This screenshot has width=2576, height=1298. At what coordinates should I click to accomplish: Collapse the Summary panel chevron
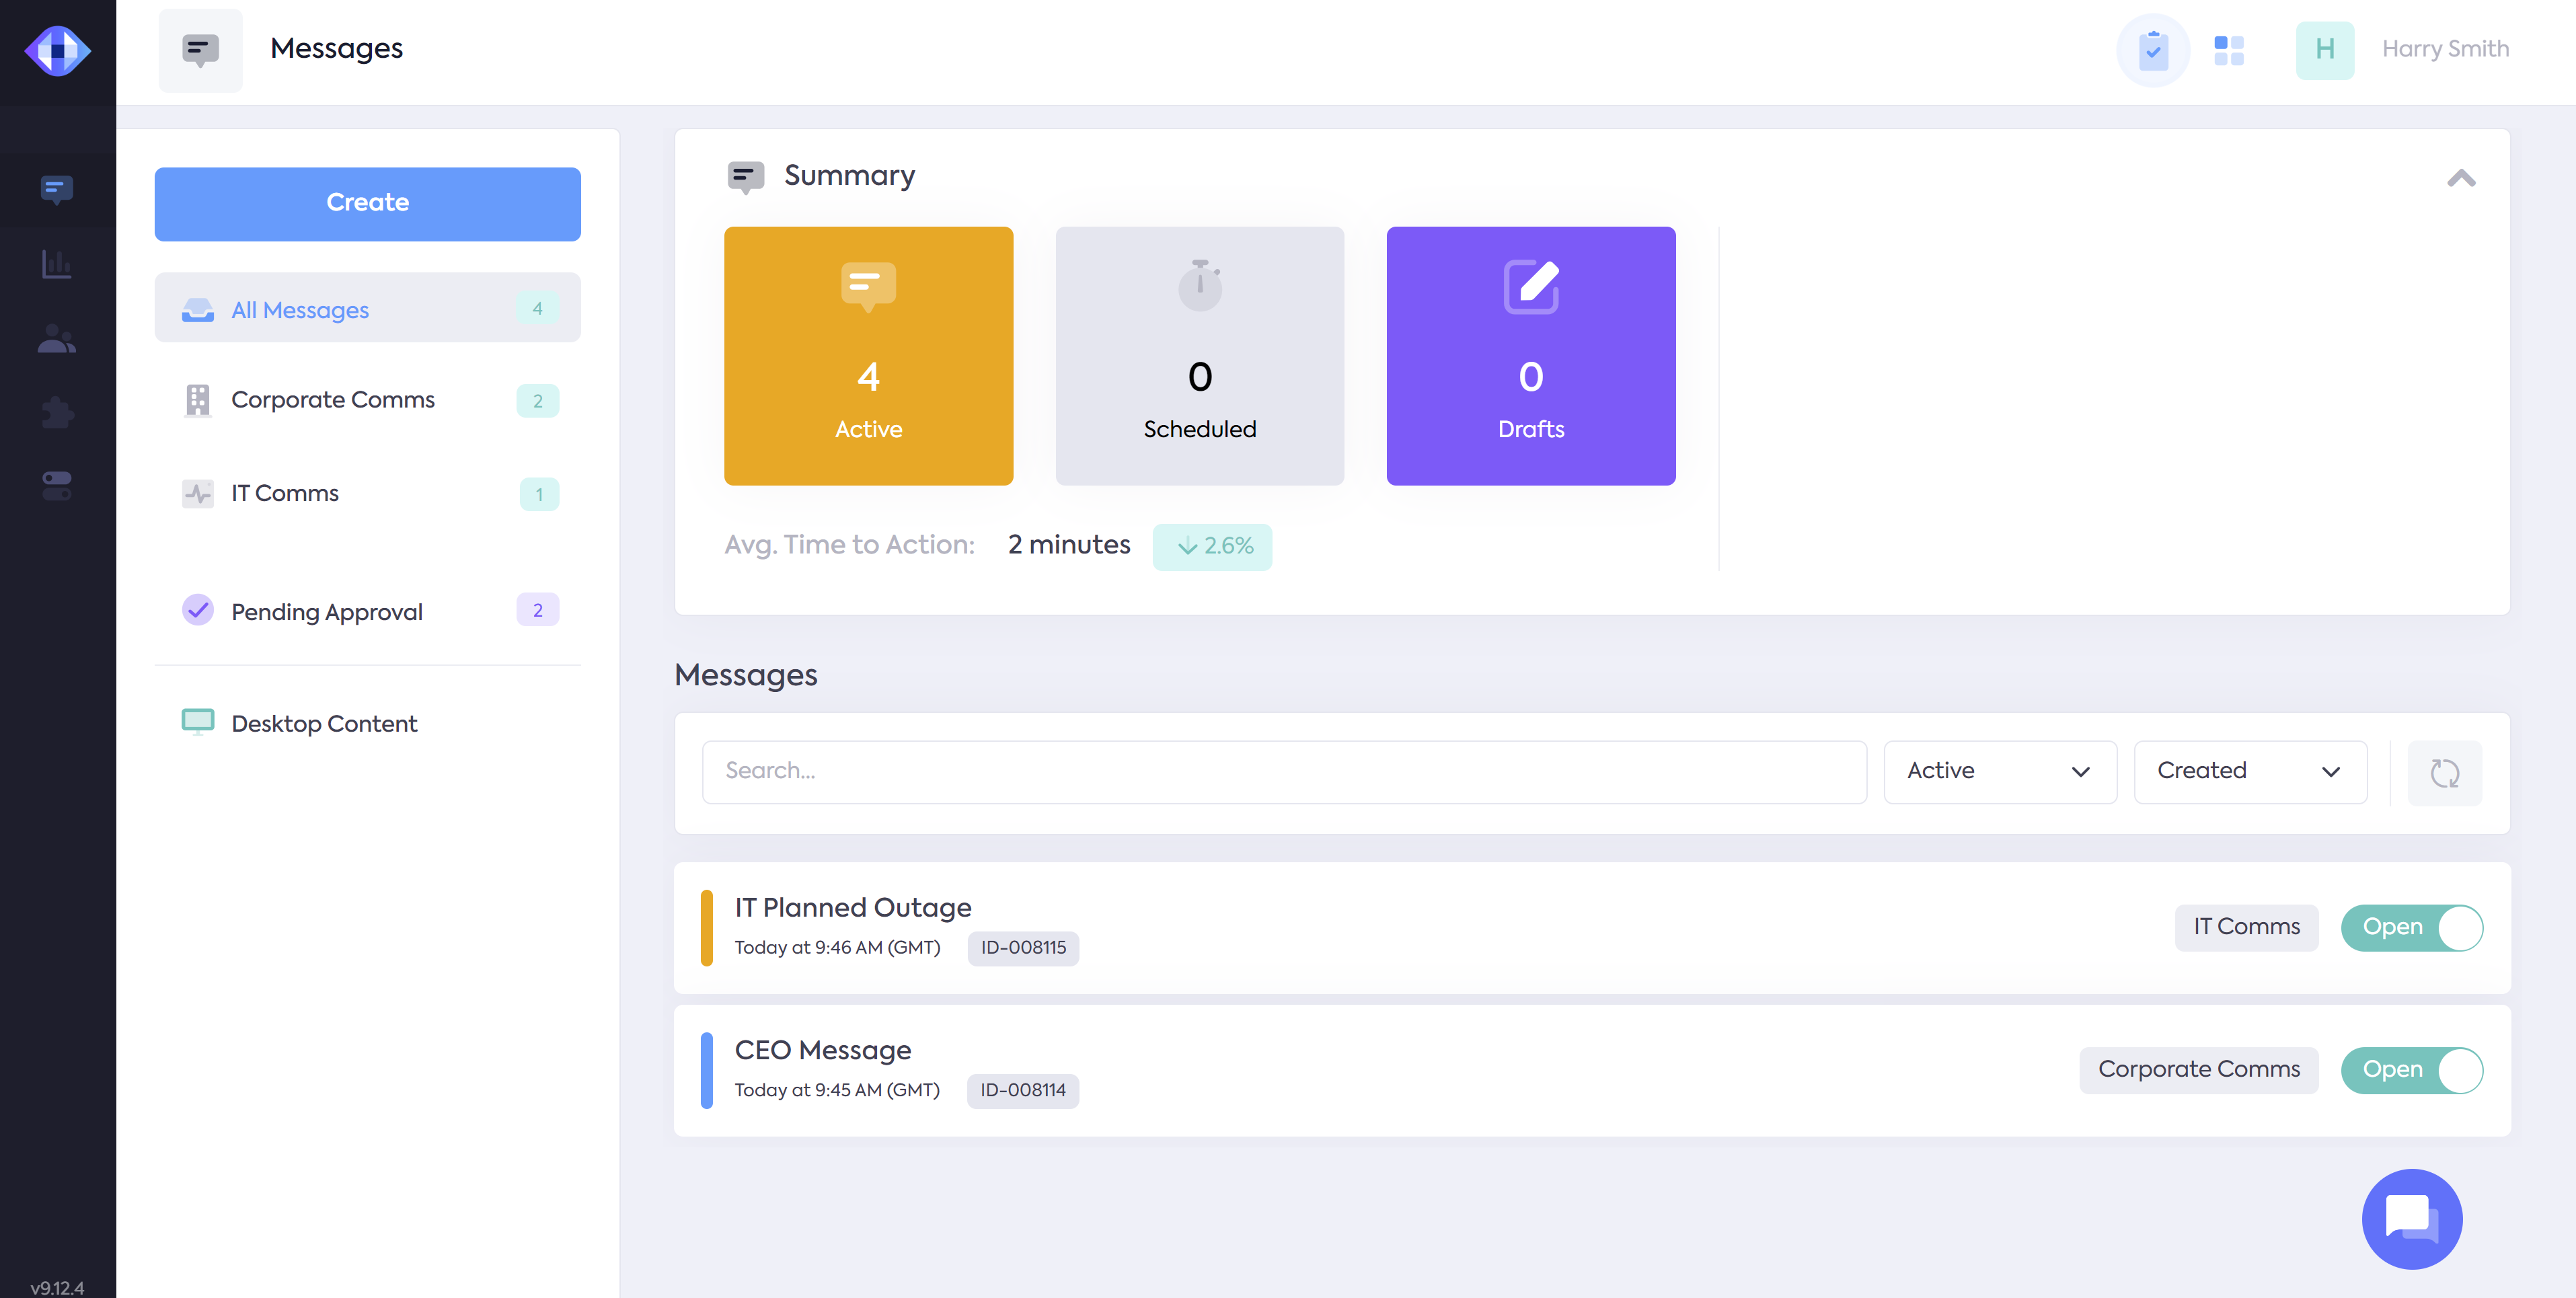(x=2461, y=178)
